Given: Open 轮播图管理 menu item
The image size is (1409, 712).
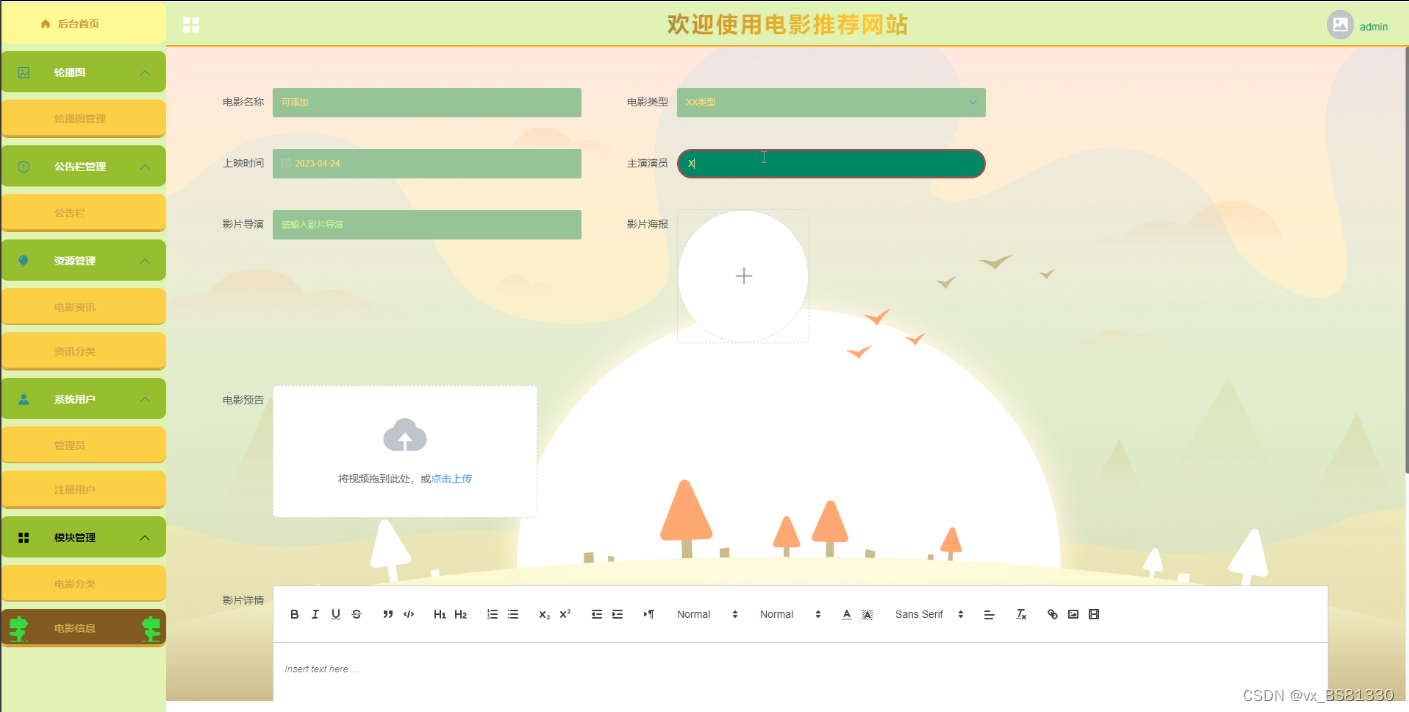Looking at the screenshot, I should [x=83, y=118].
